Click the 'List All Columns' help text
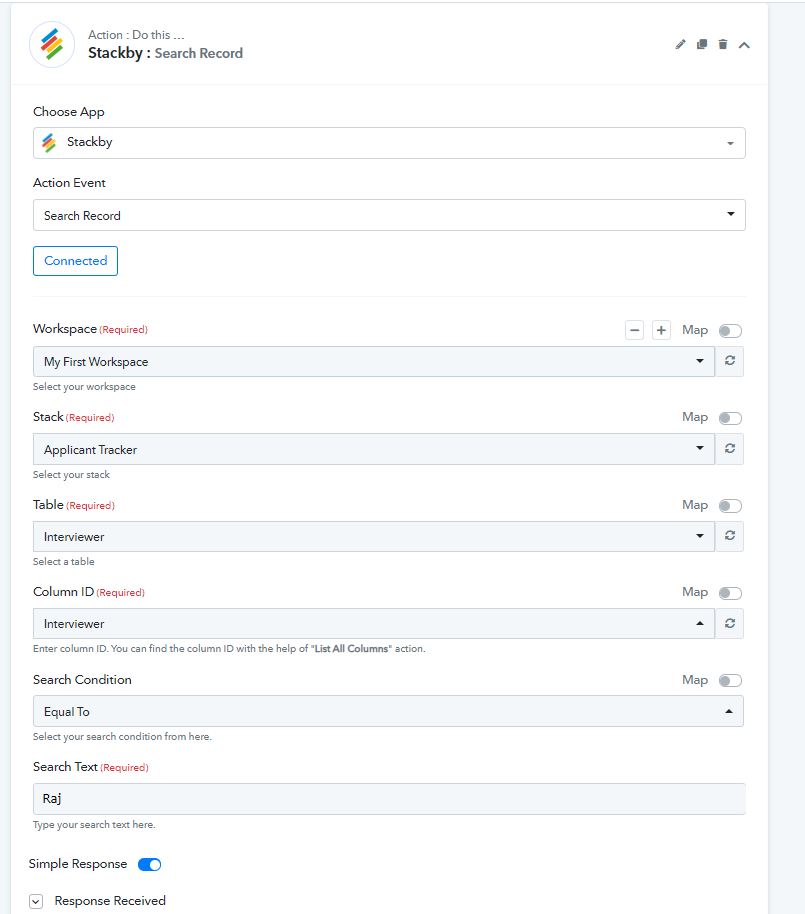 (x=351, y=649)
